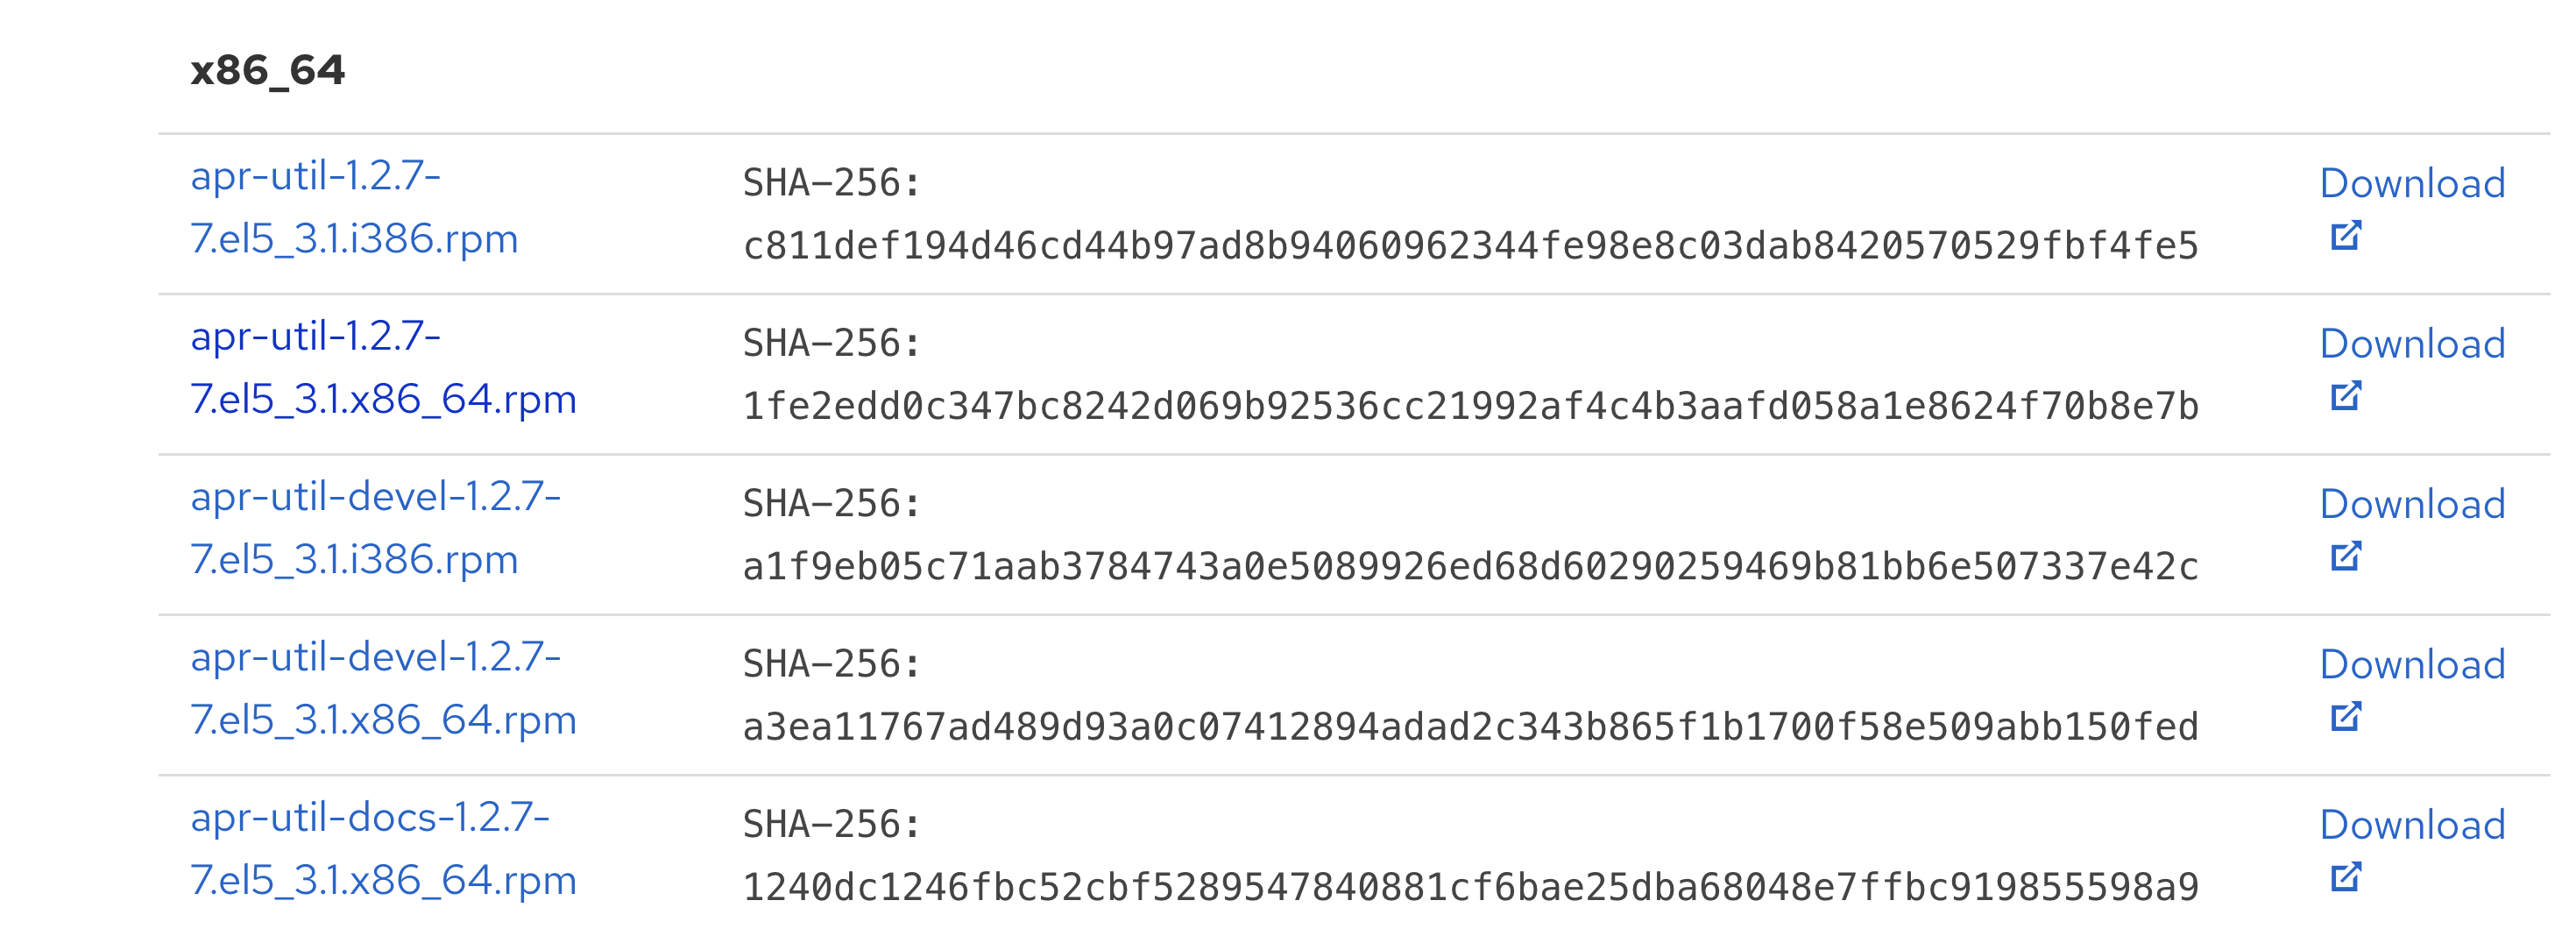The image size is (2576, 929).
Task: Open apr-util-docs-1.2.7-7.el5_3.1.x86_64.rpm package link
Action: (x=383, y=848)
